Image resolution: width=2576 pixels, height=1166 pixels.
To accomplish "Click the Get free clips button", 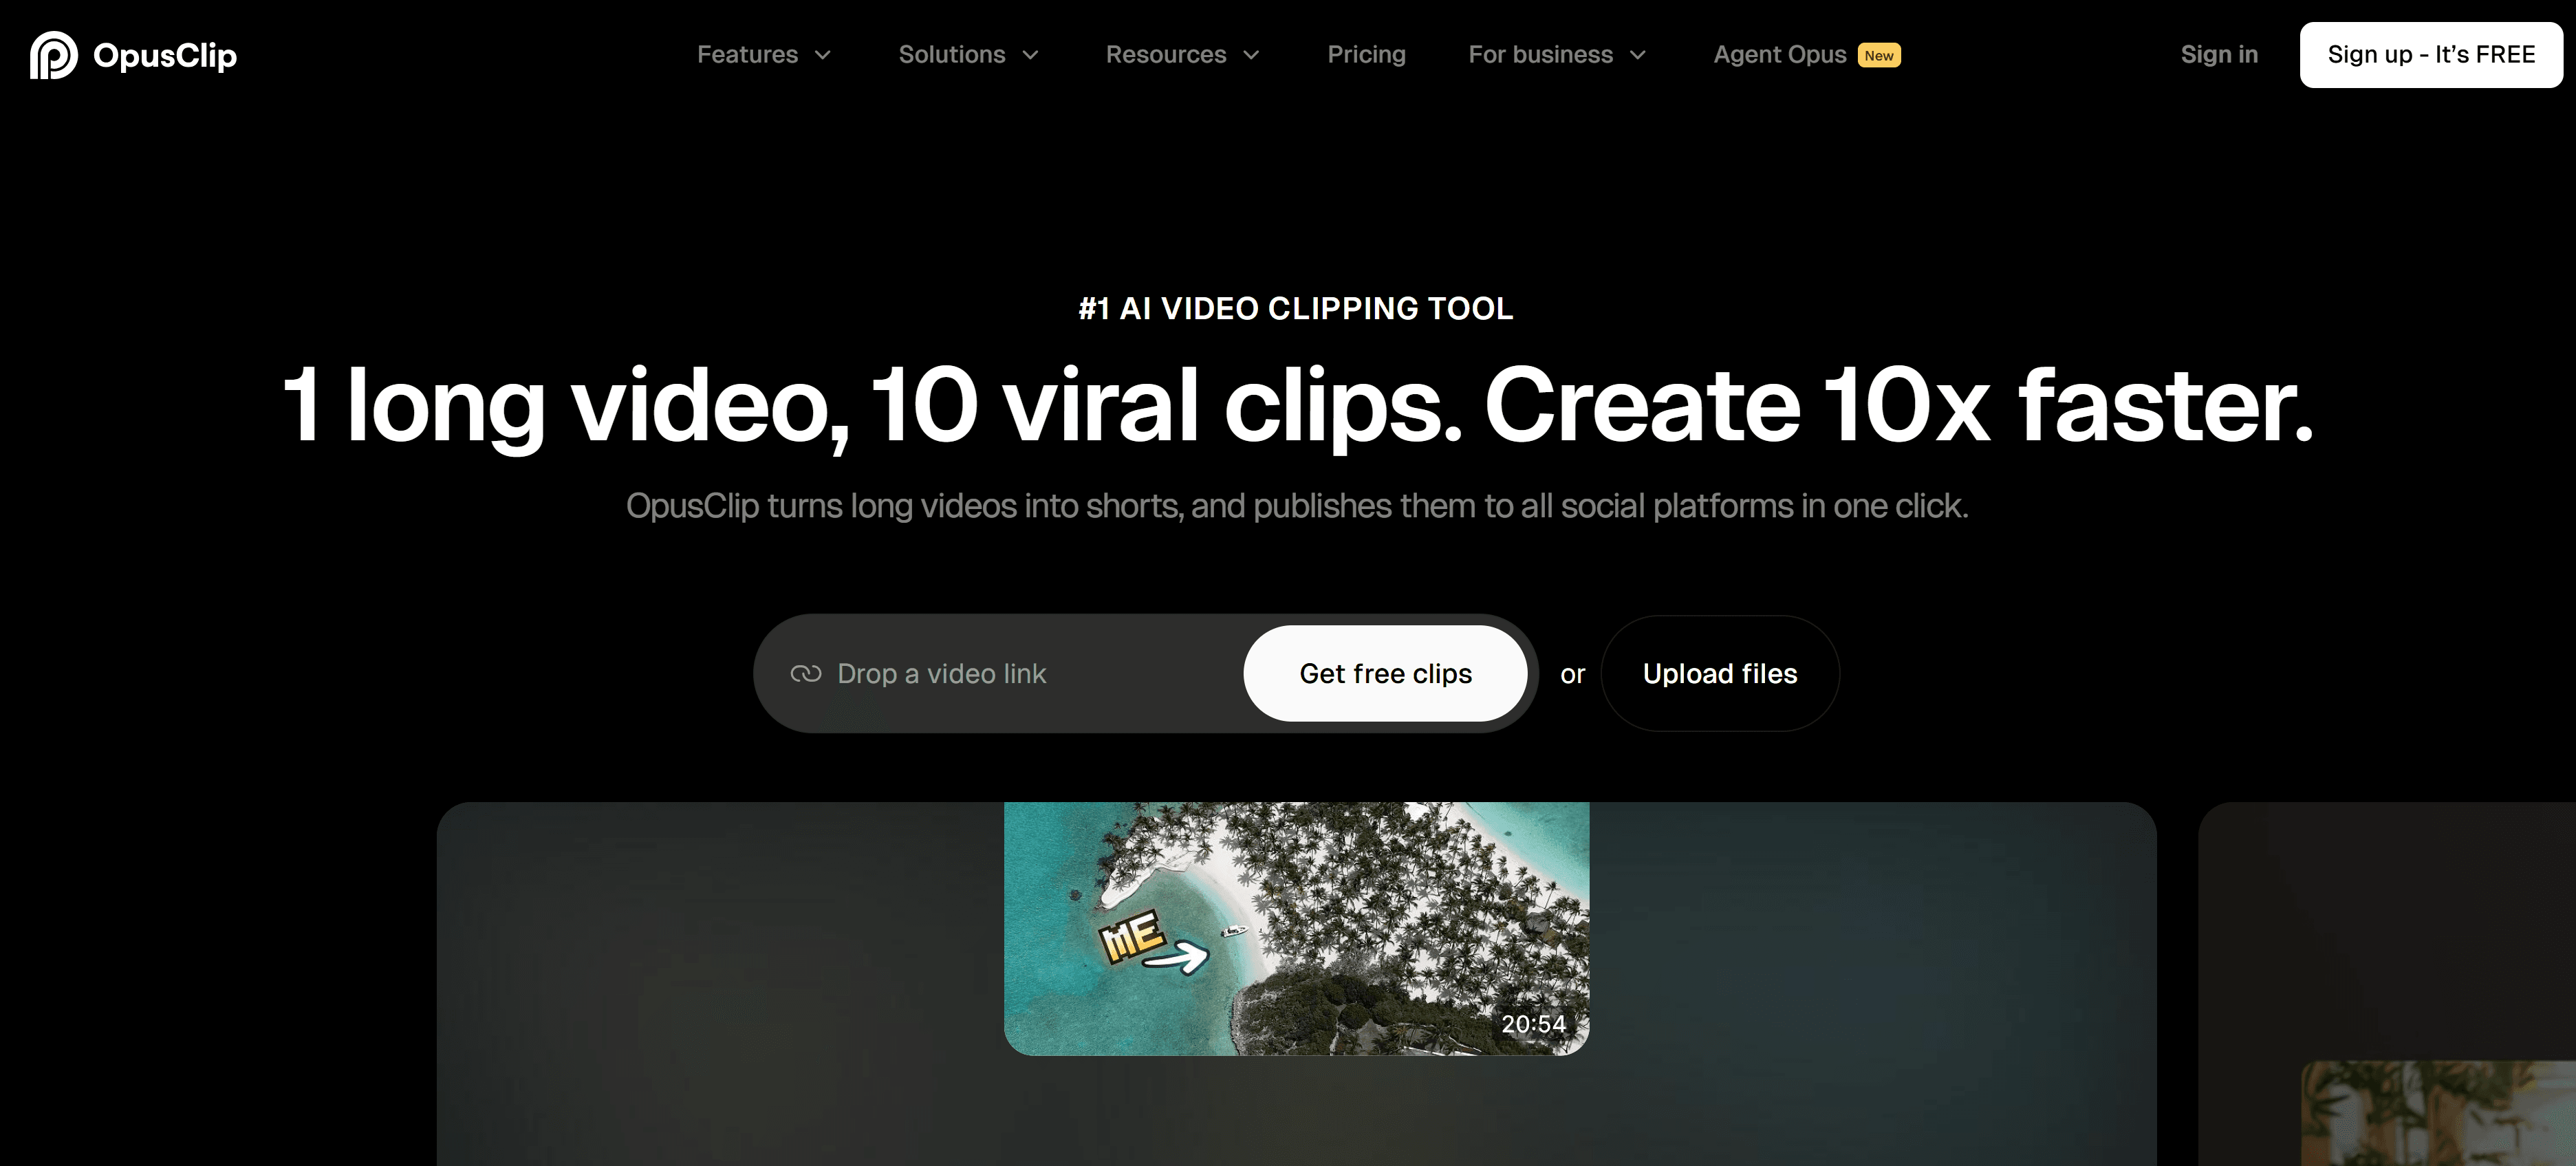I will 1385,673.
